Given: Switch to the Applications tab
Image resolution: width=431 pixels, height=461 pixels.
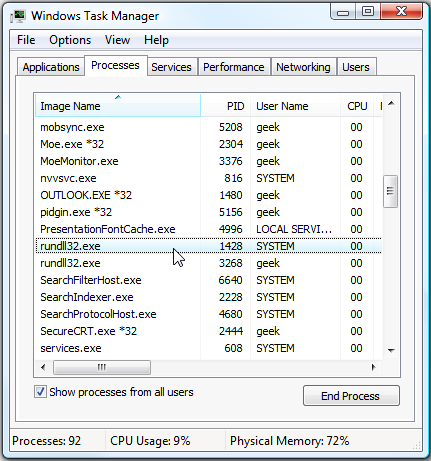Looking at the screenshot, I should (x=51, y=67).
